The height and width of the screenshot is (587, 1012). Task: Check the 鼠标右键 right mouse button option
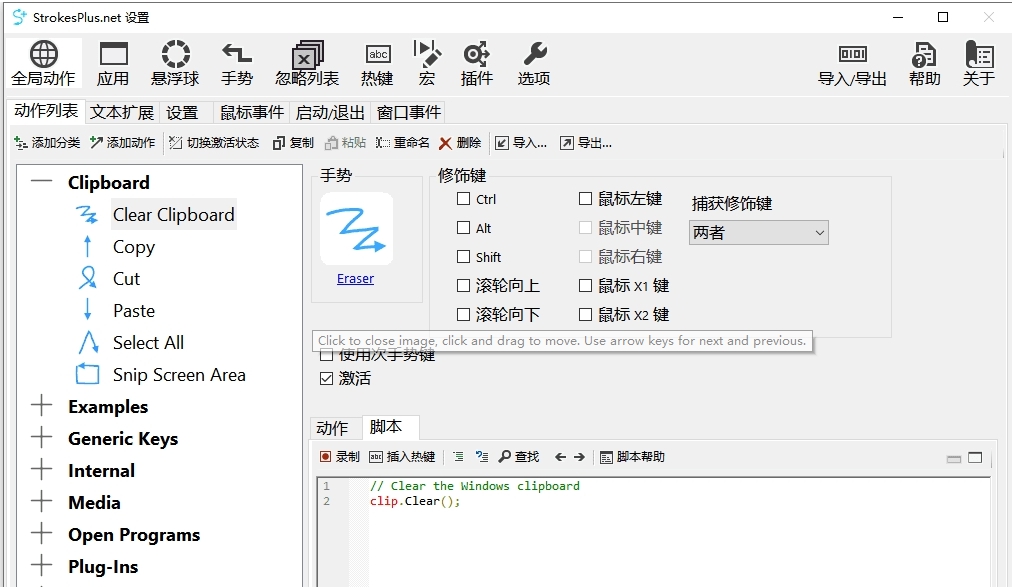(585, 256)
